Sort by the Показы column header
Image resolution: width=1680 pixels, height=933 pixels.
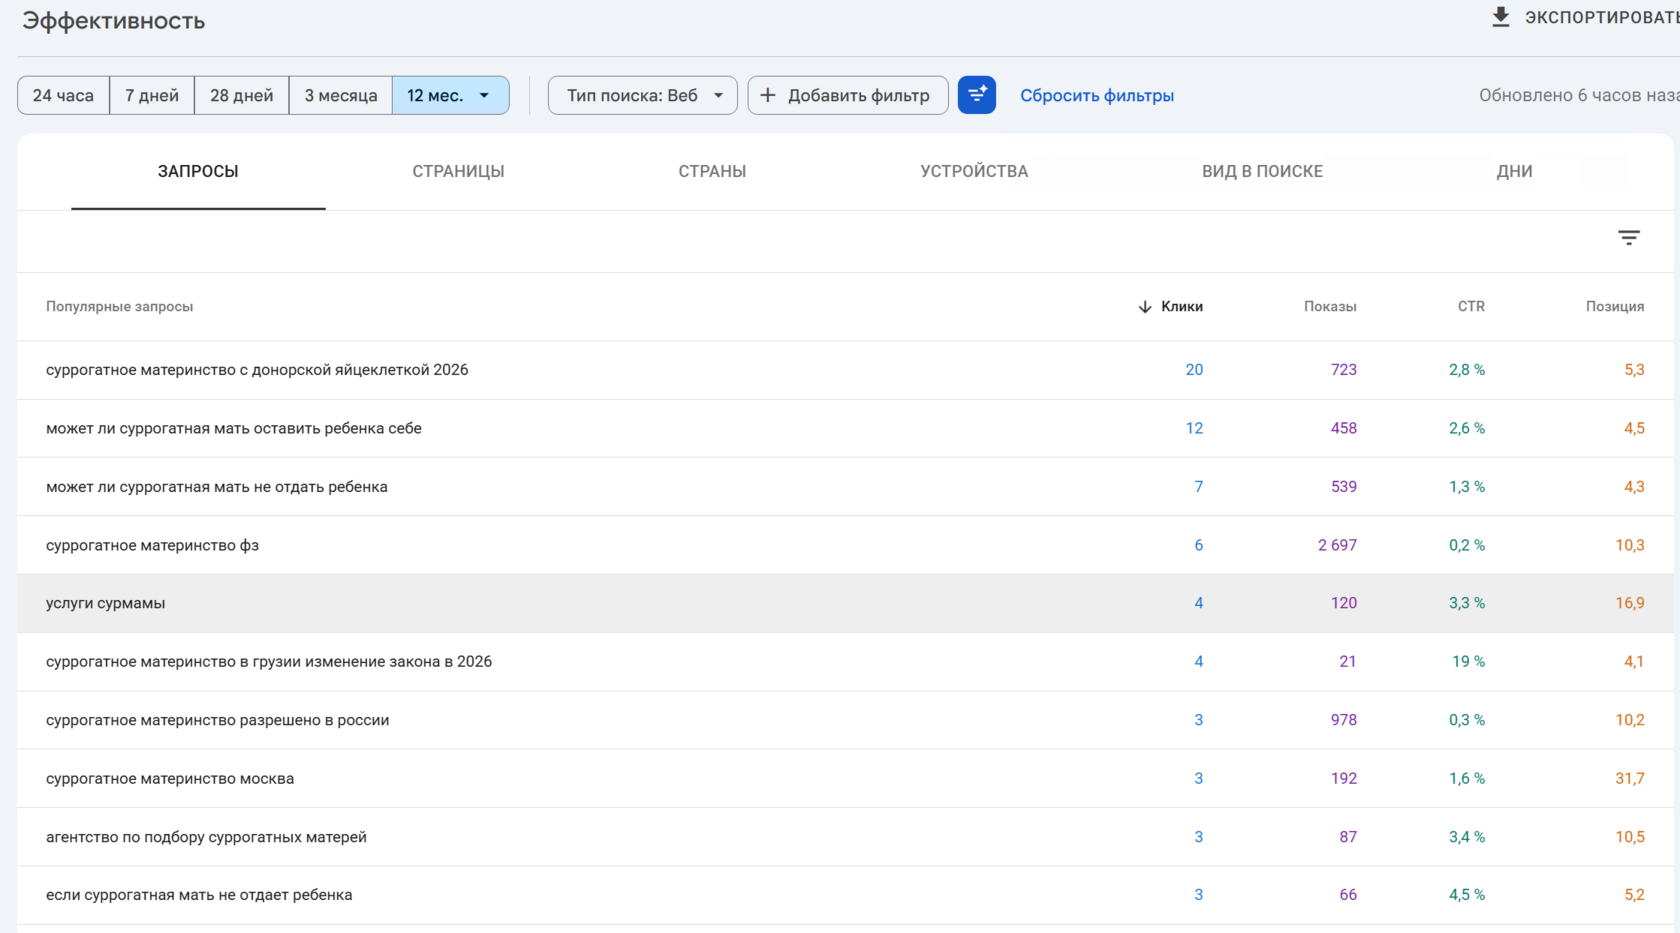pyautogui.click(x=1330, y=307)
